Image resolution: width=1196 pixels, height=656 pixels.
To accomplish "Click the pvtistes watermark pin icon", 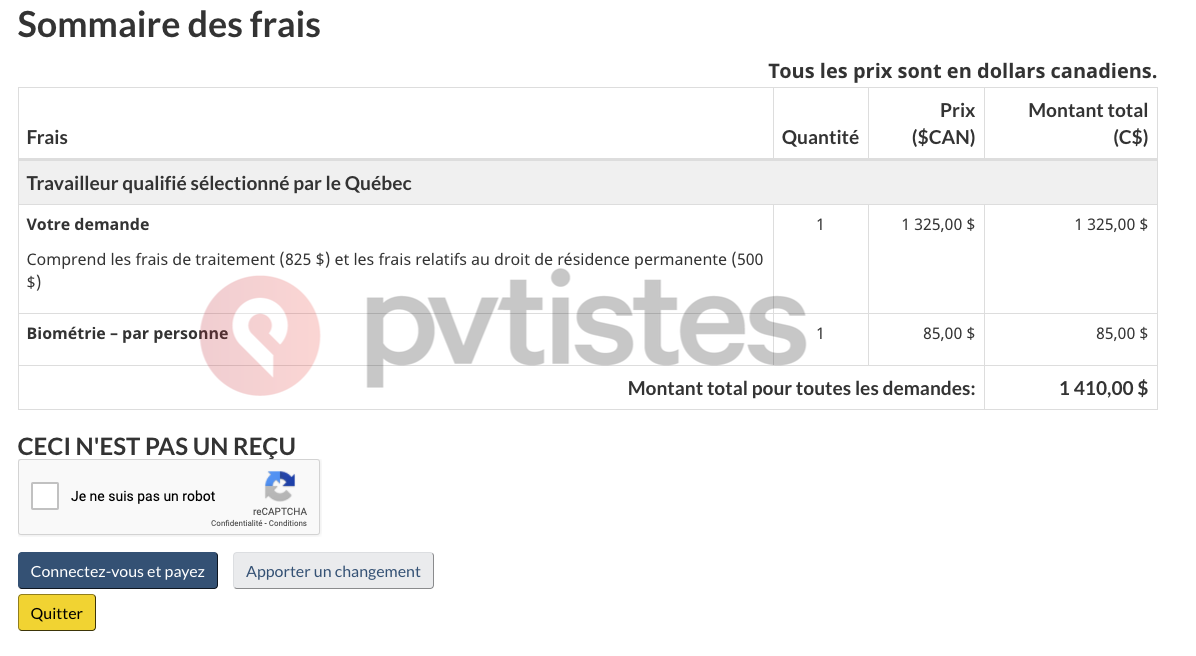I will [x=261, y=335].
